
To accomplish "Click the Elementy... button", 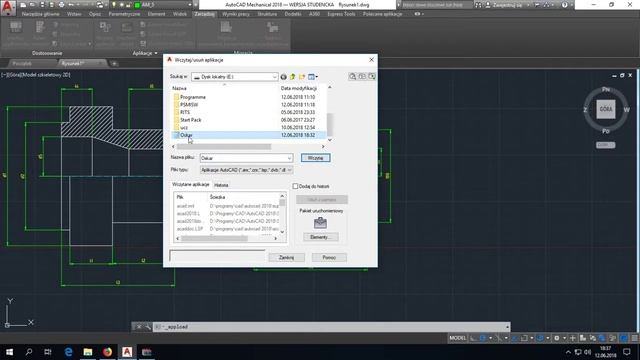I will click(320, 237).
